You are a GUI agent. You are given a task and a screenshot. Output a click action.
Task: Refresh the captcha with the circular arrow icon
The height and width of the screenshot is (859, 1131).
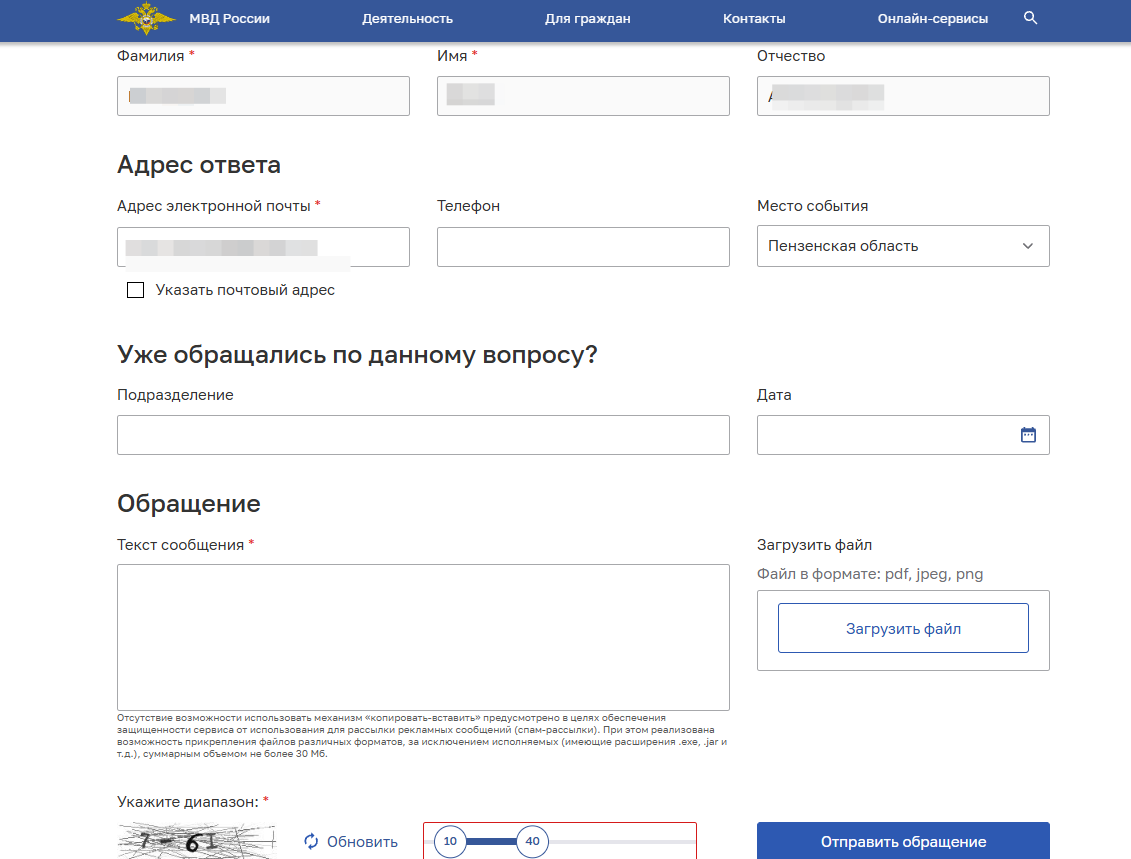pyautogui.click(x=310, y=842)
